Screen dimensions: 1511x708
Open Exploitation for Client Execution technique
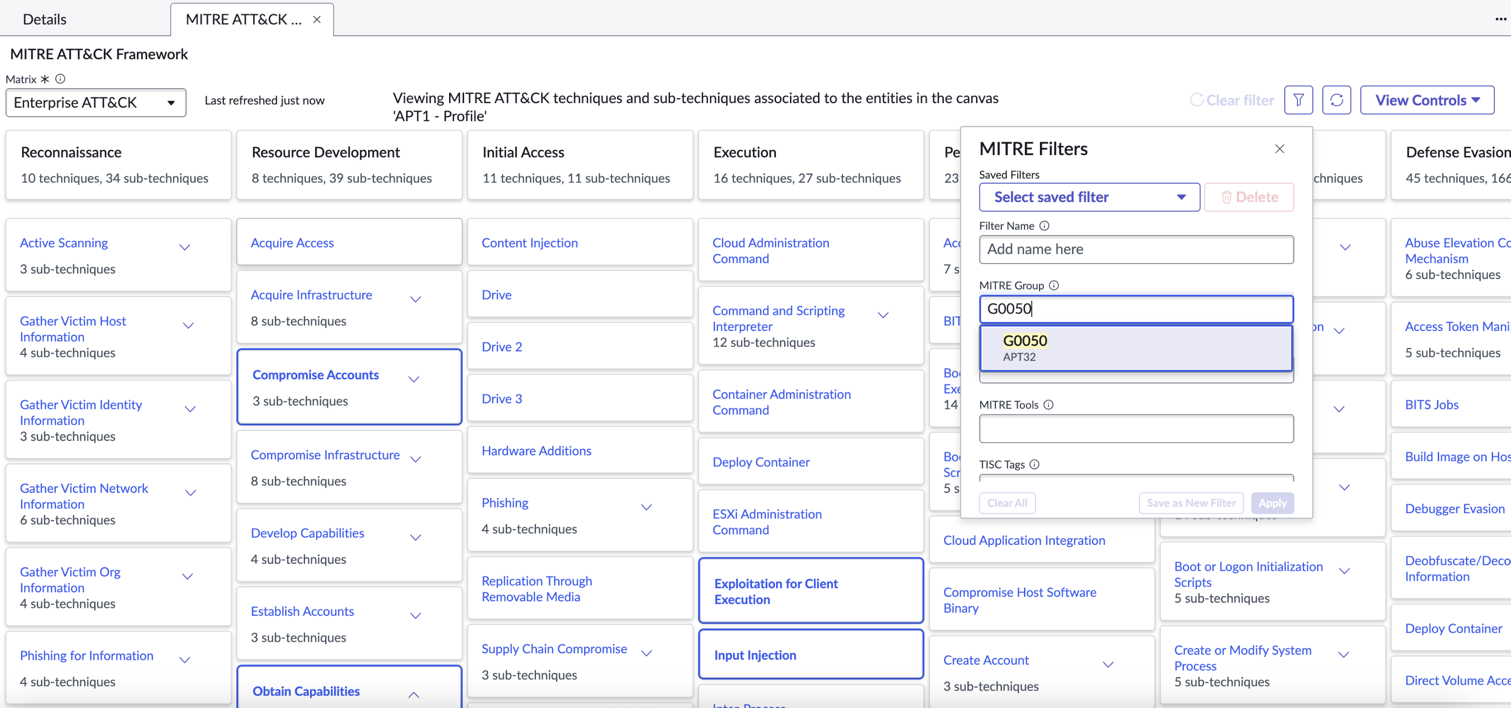(x=776, y=592)
